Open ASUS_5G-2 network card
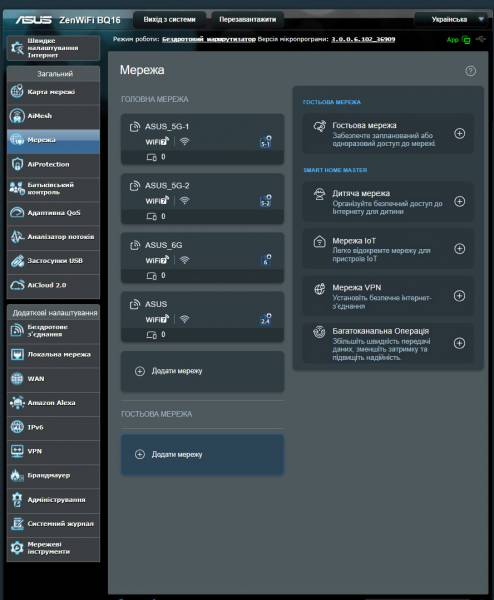The image size is (494, 600). [x=202, y=199]
